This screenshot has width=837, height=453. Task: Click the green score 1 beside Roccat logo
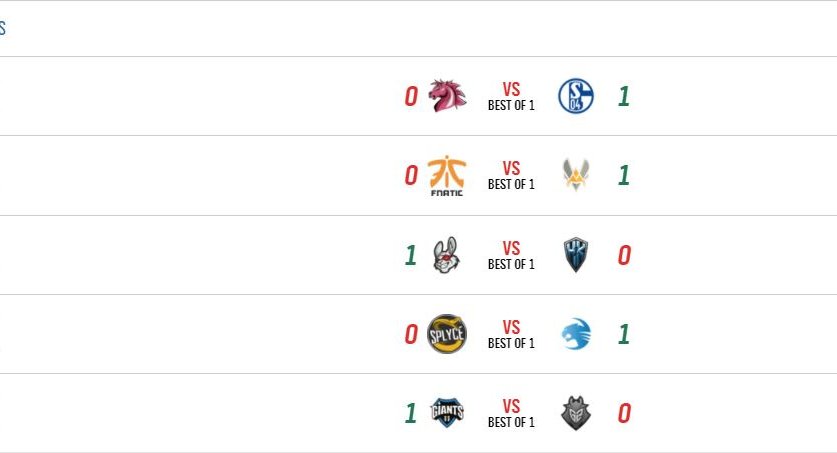pos(623,334)
